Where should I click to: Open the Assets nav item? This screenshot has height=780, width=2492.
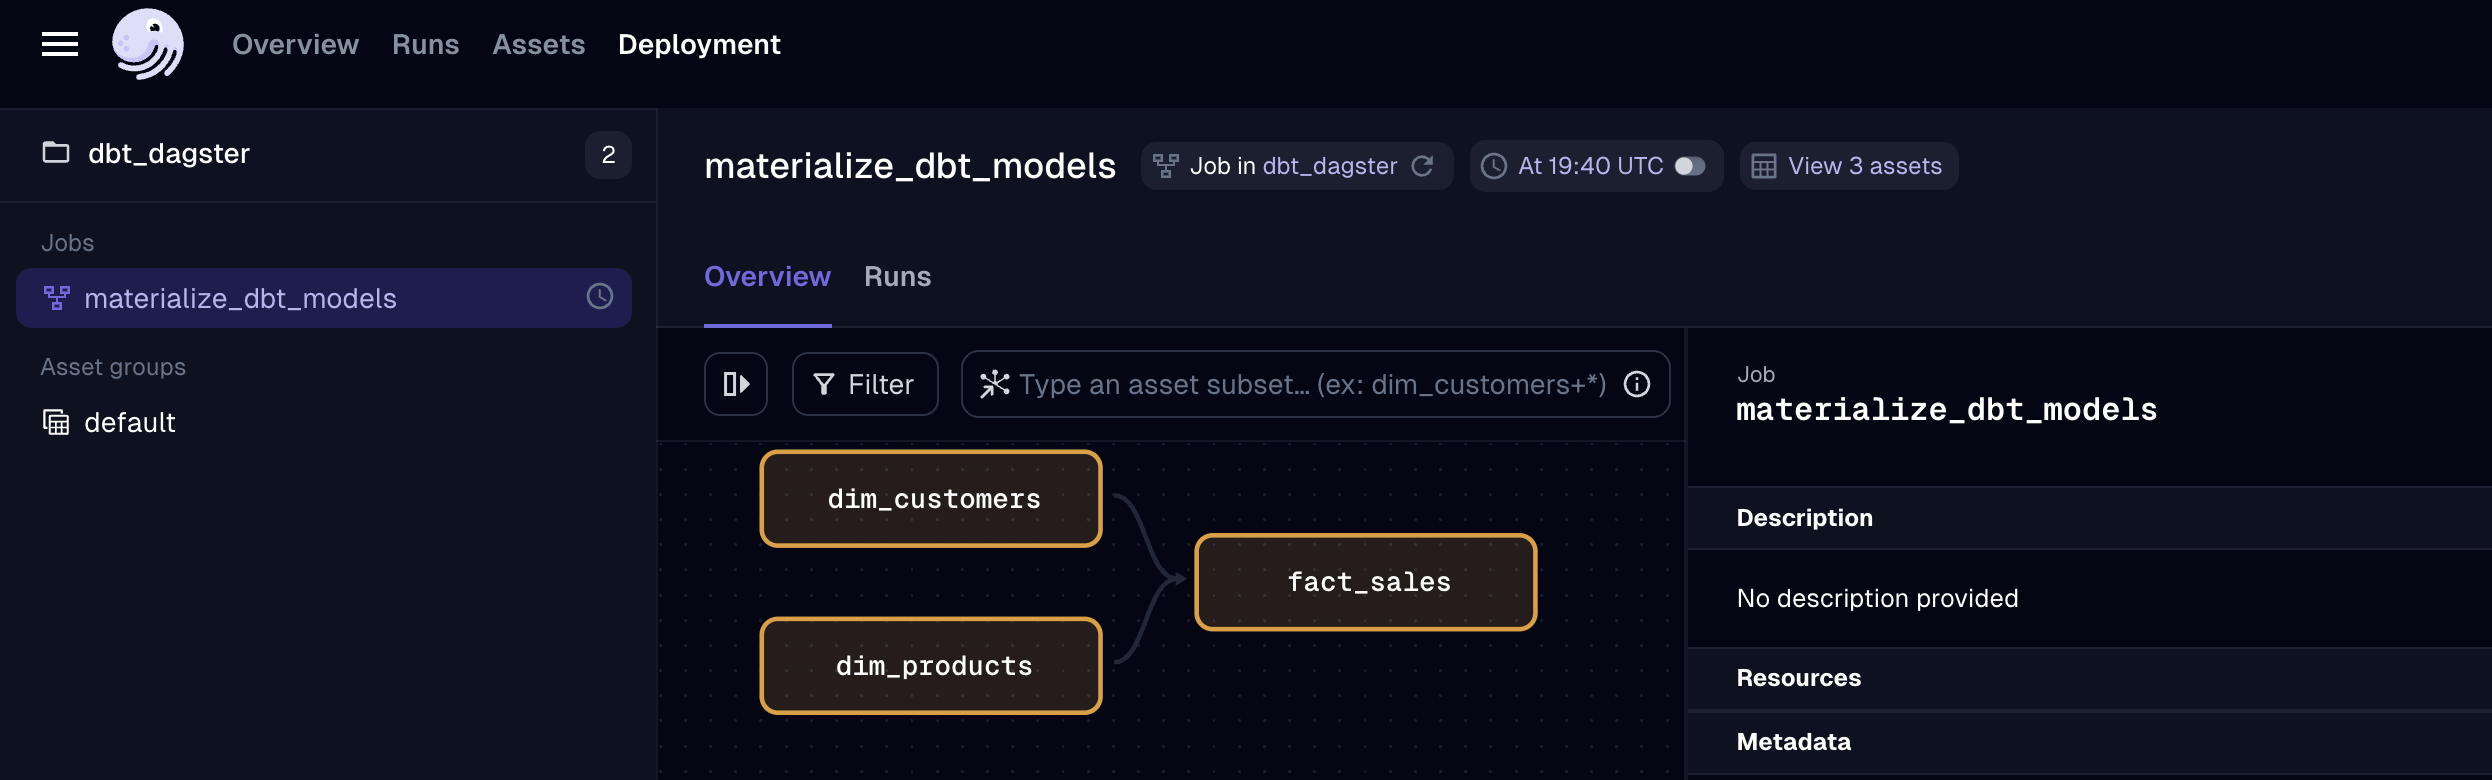538,44
